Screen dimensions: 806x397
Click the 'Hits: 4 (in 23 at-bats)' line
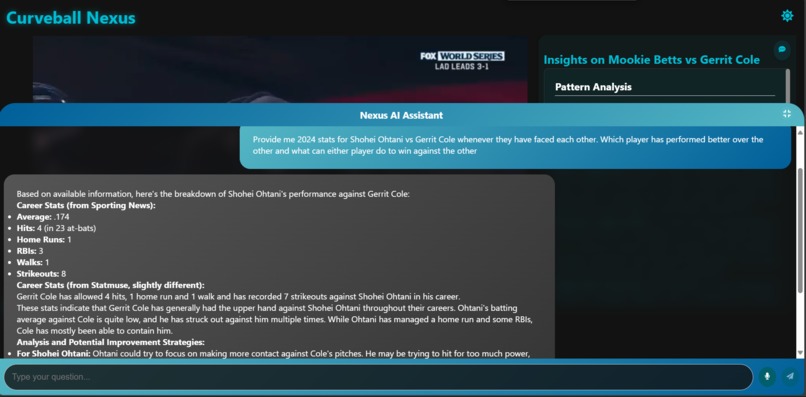pyautogui.click(x=56, y=228)
